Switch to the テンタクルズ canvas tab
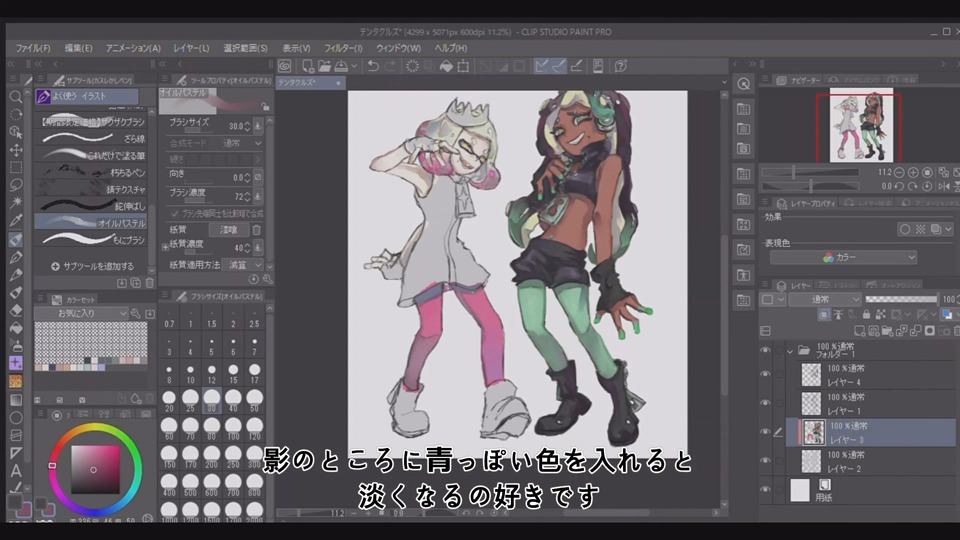This screenshot has width=960, height=540. 310,83
